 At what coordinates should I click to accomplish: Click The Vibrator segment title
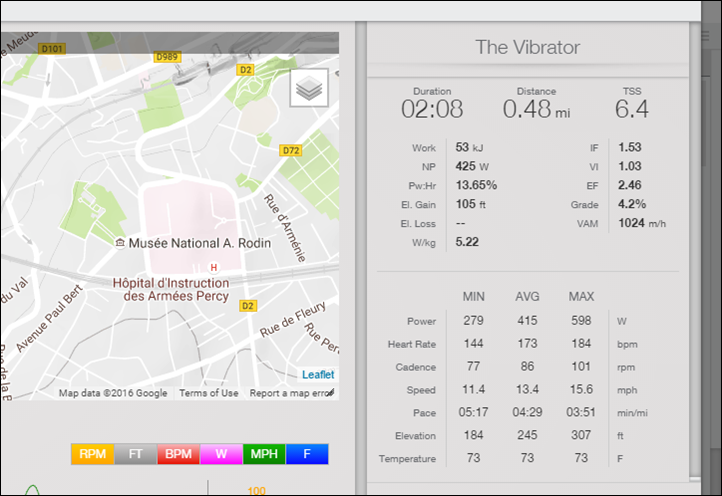[x=527, y=47]
